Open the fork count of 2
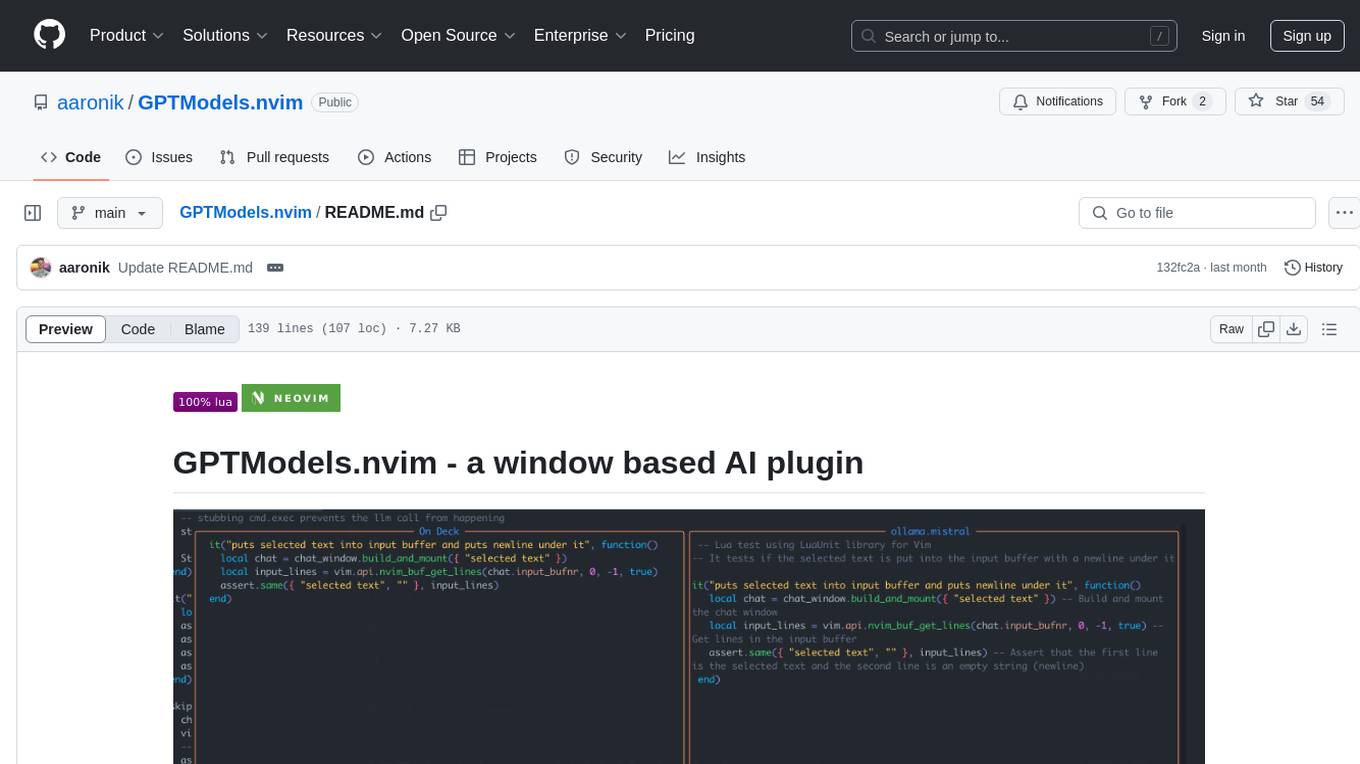This screenshot has width=1360, height=764. (1203, 101)
